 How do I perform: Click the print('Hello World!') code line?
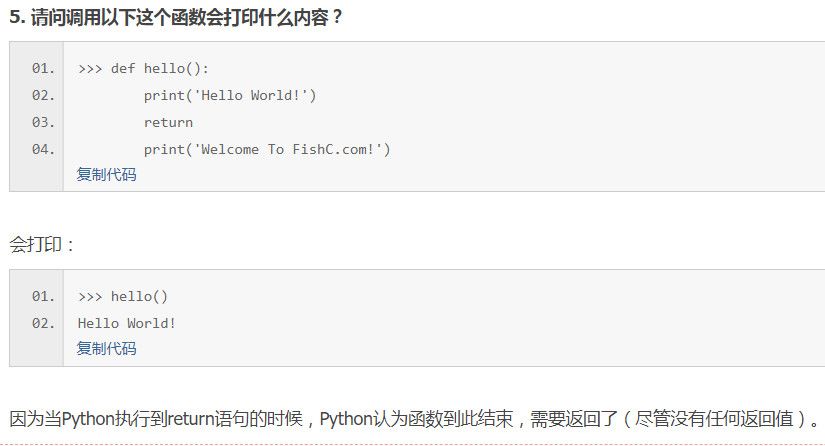click(x=229, y=96)
